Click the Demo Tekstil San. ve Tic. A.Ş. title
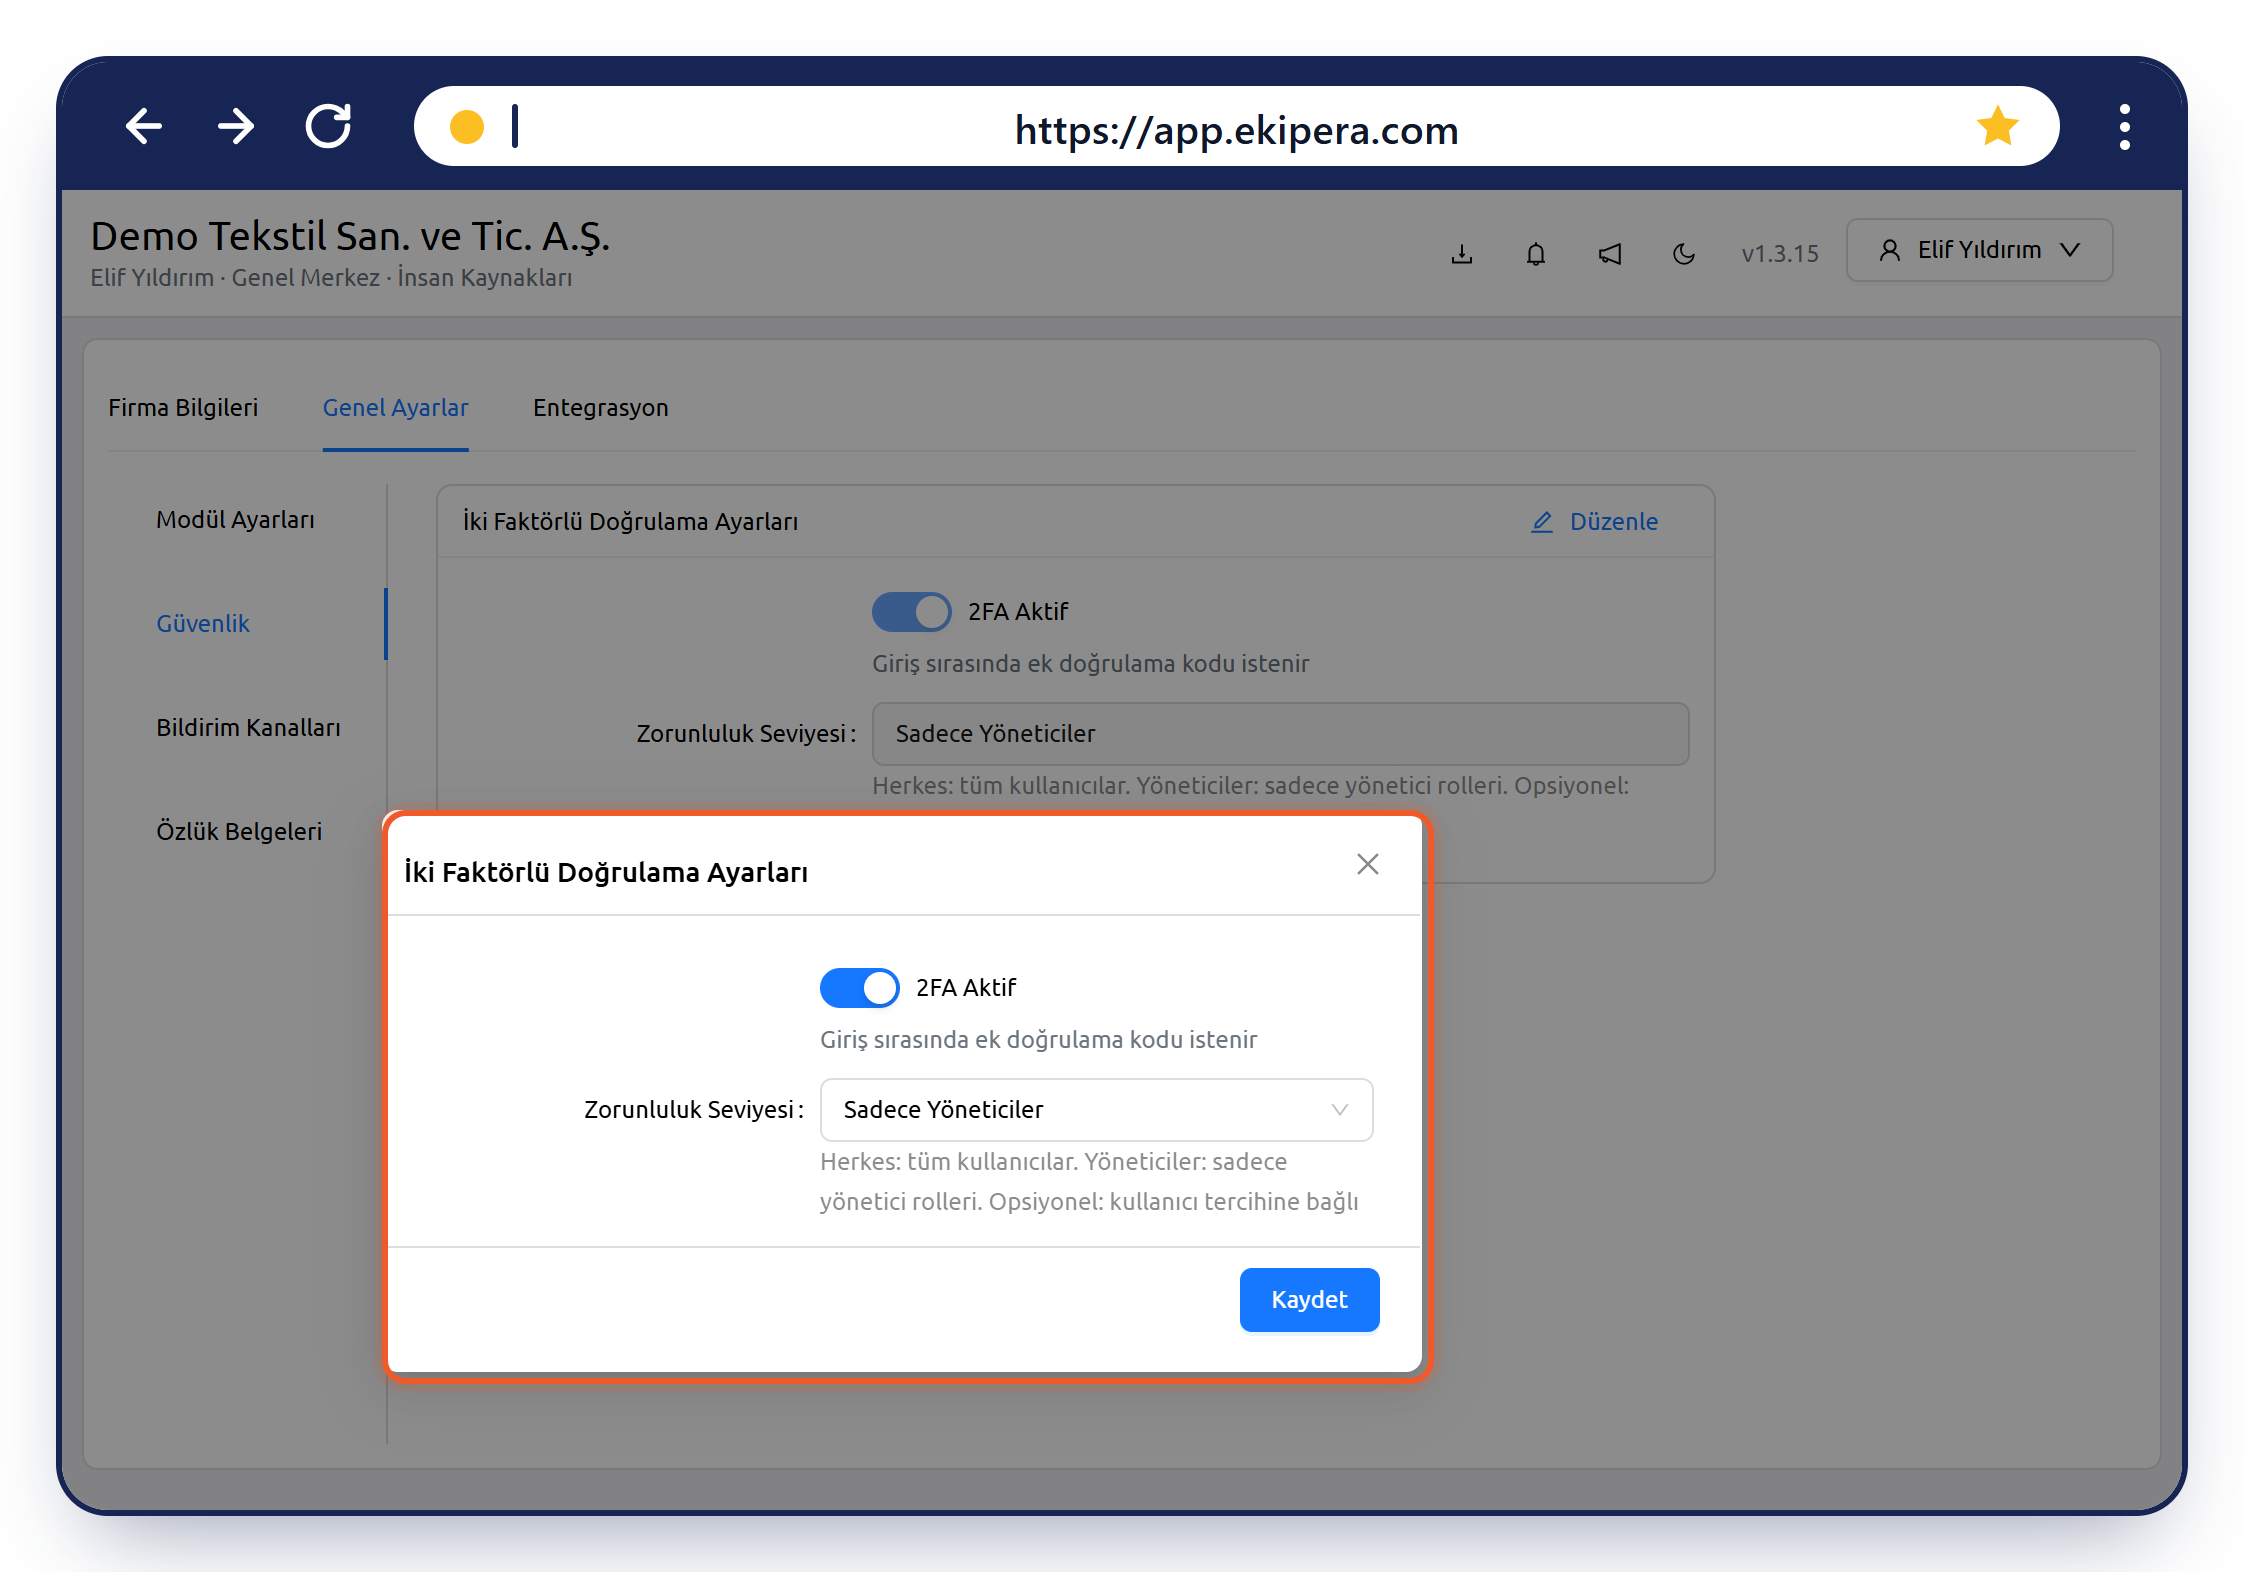 click(x=350, y=237)
